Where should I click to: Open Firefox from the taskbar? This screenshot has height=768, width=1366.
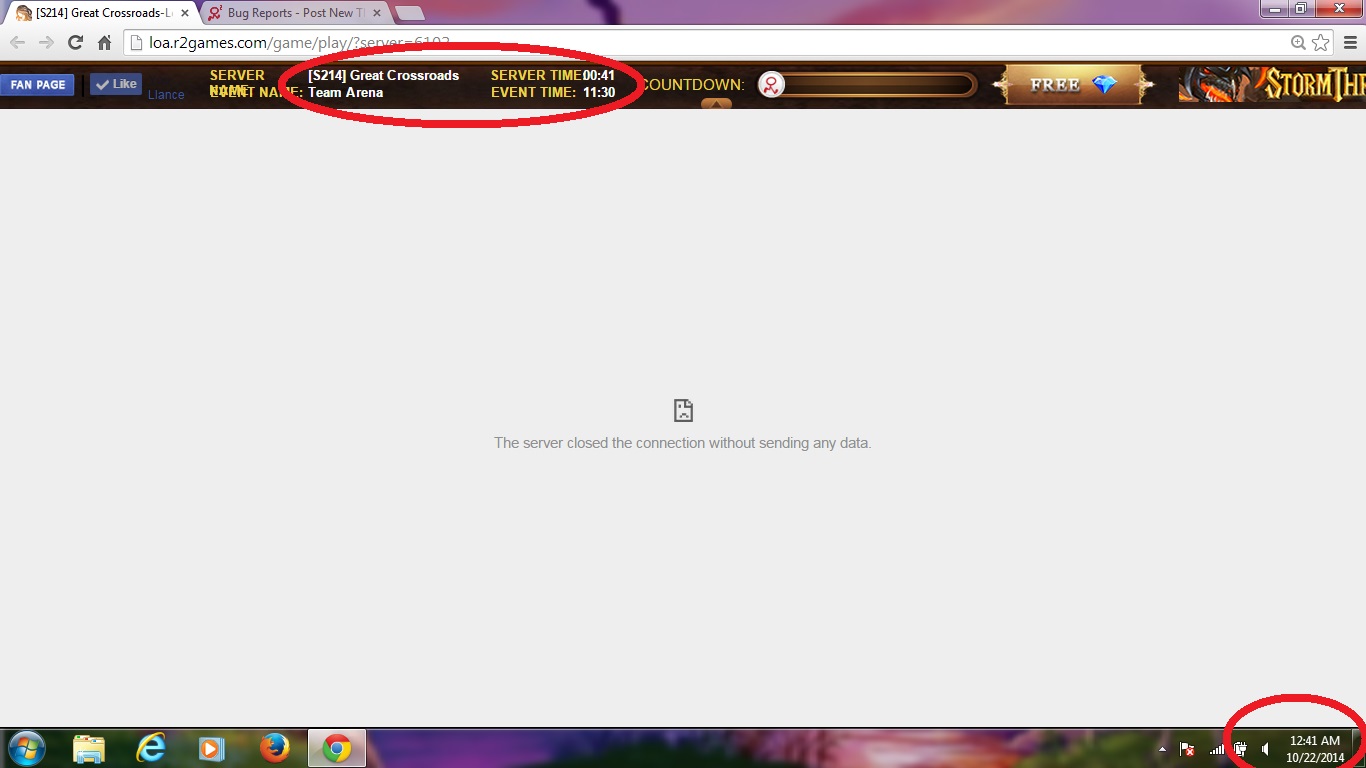274,748
